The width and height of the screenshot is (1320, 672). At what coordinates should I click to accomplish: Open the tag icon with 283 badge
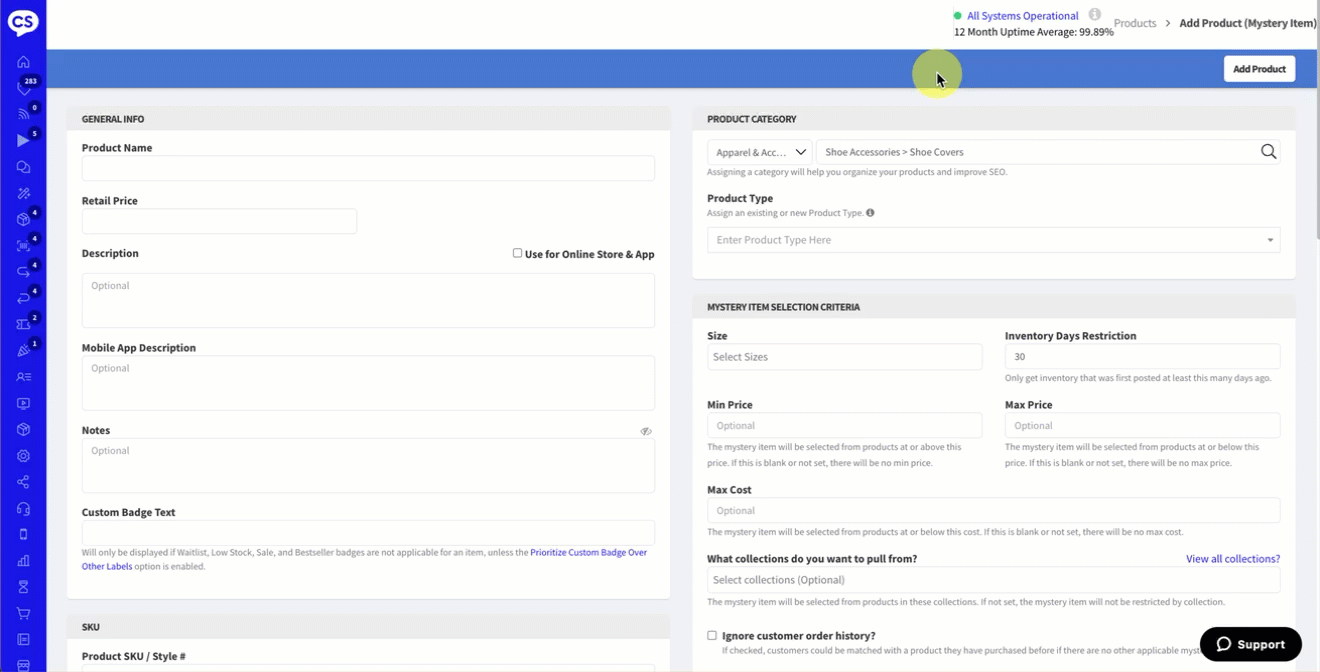[23, 88]
